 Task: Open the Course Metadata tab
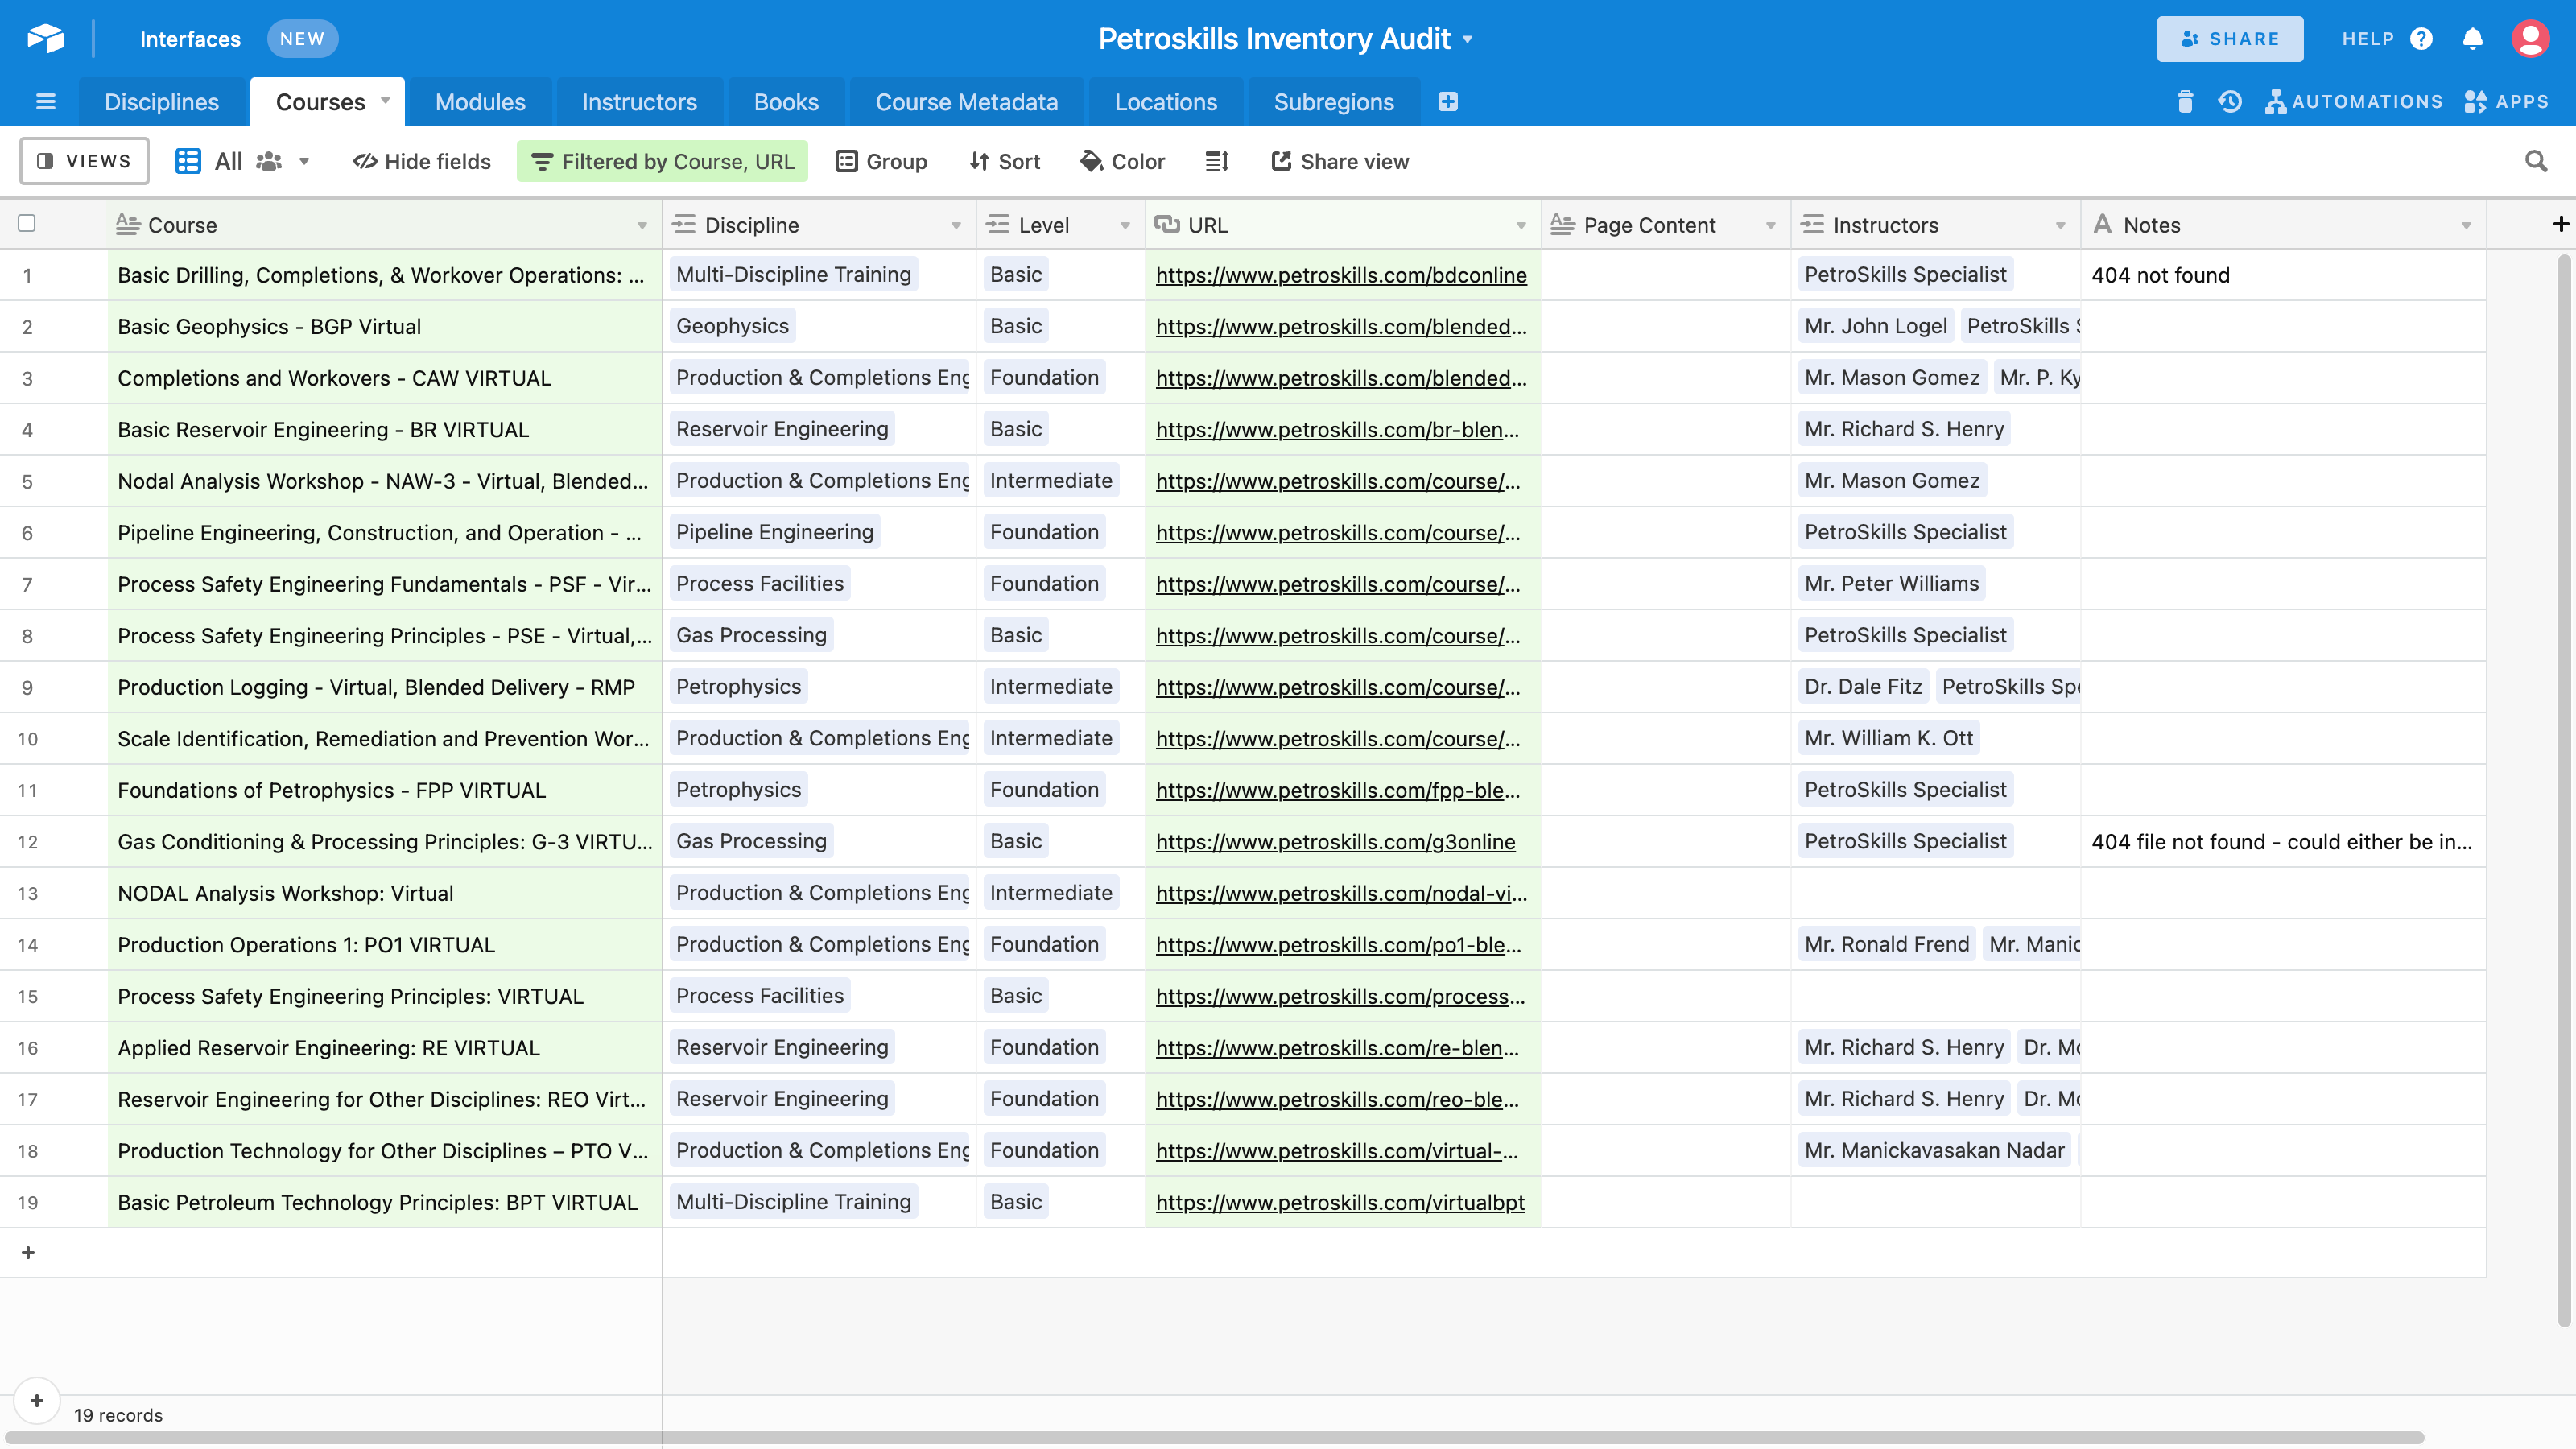pos(966,102)
